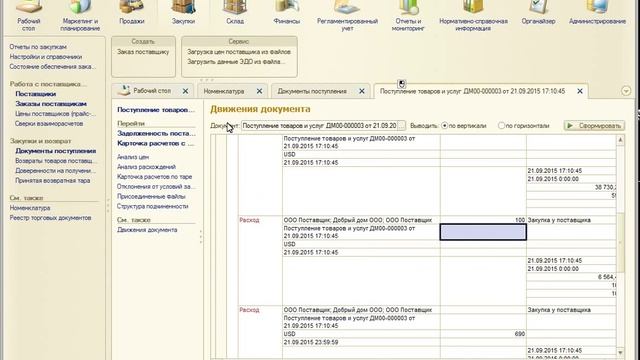Open Карточка расчетов по таре
The width and height of the screenshot is (640, 360).
click(154, 176)
